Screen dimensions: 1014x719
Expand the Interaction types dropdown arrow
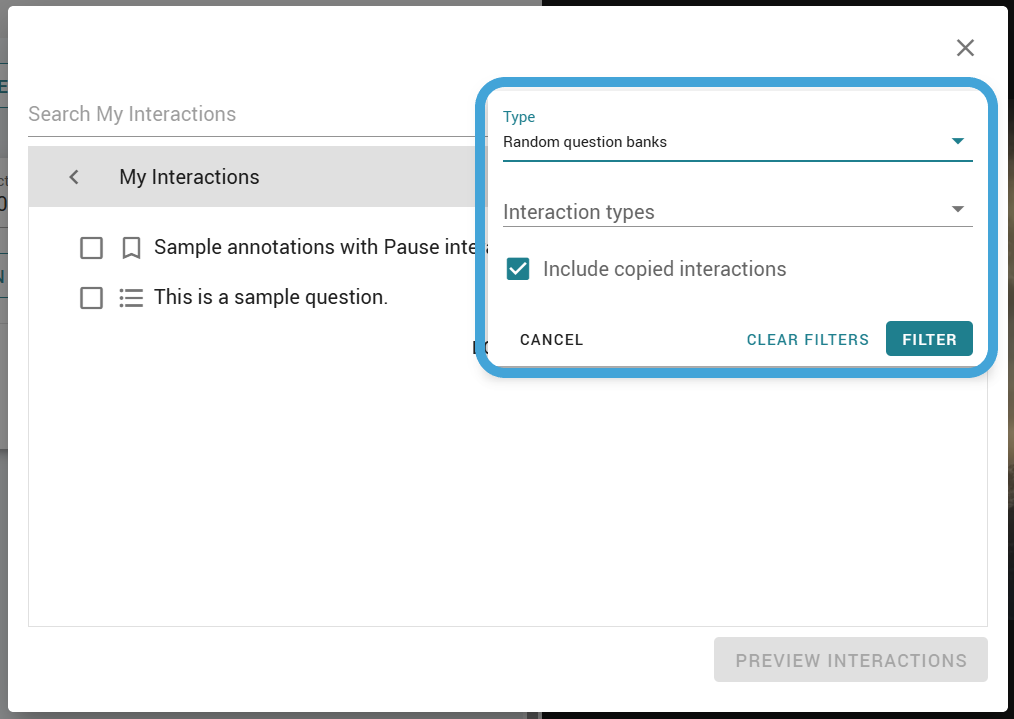(958, 209)
